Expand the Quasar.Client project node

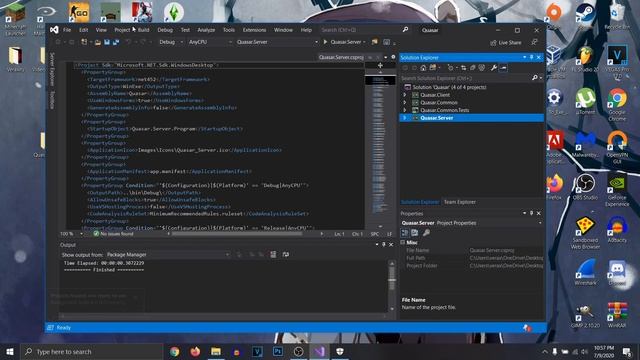[x=404, y=95]
